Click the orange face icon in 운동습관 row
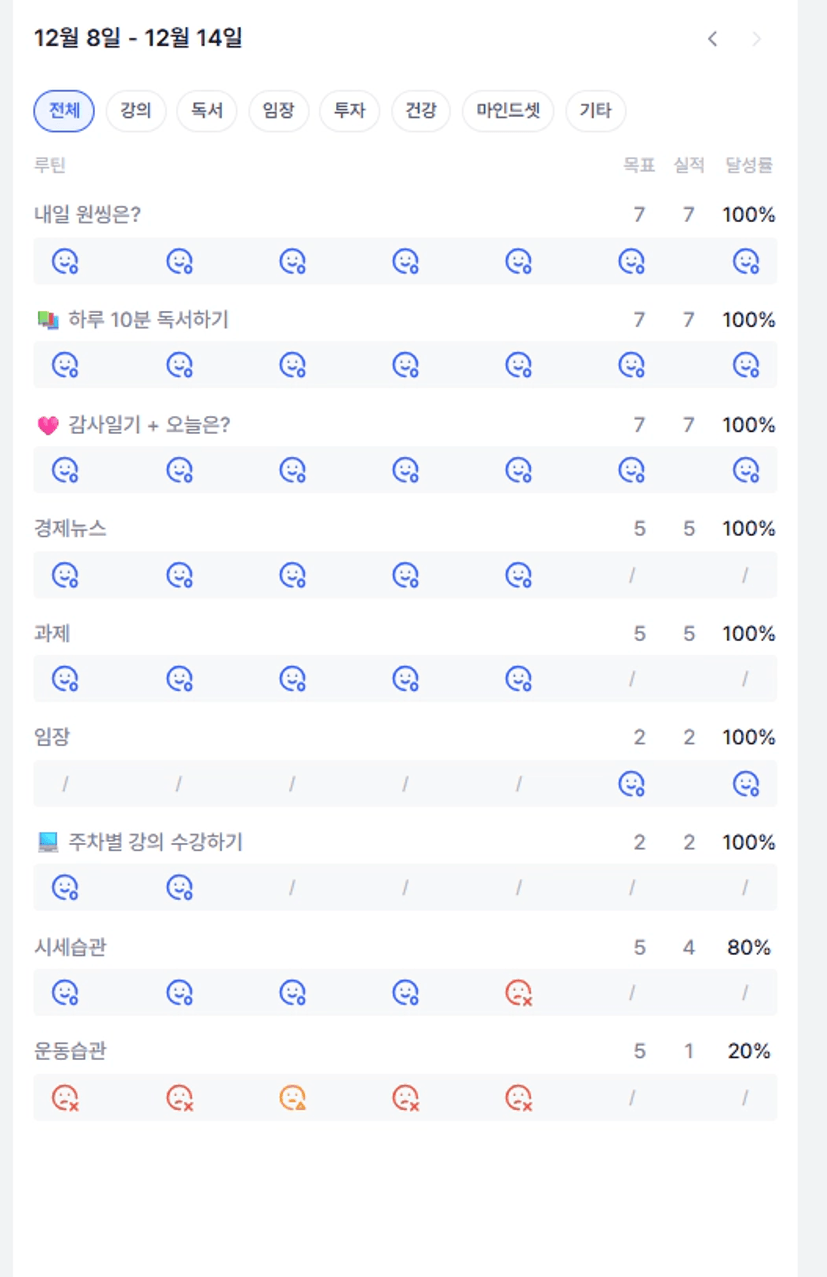The width and height of the screenshot is (827, 1277). click(x=292, y=1098)
